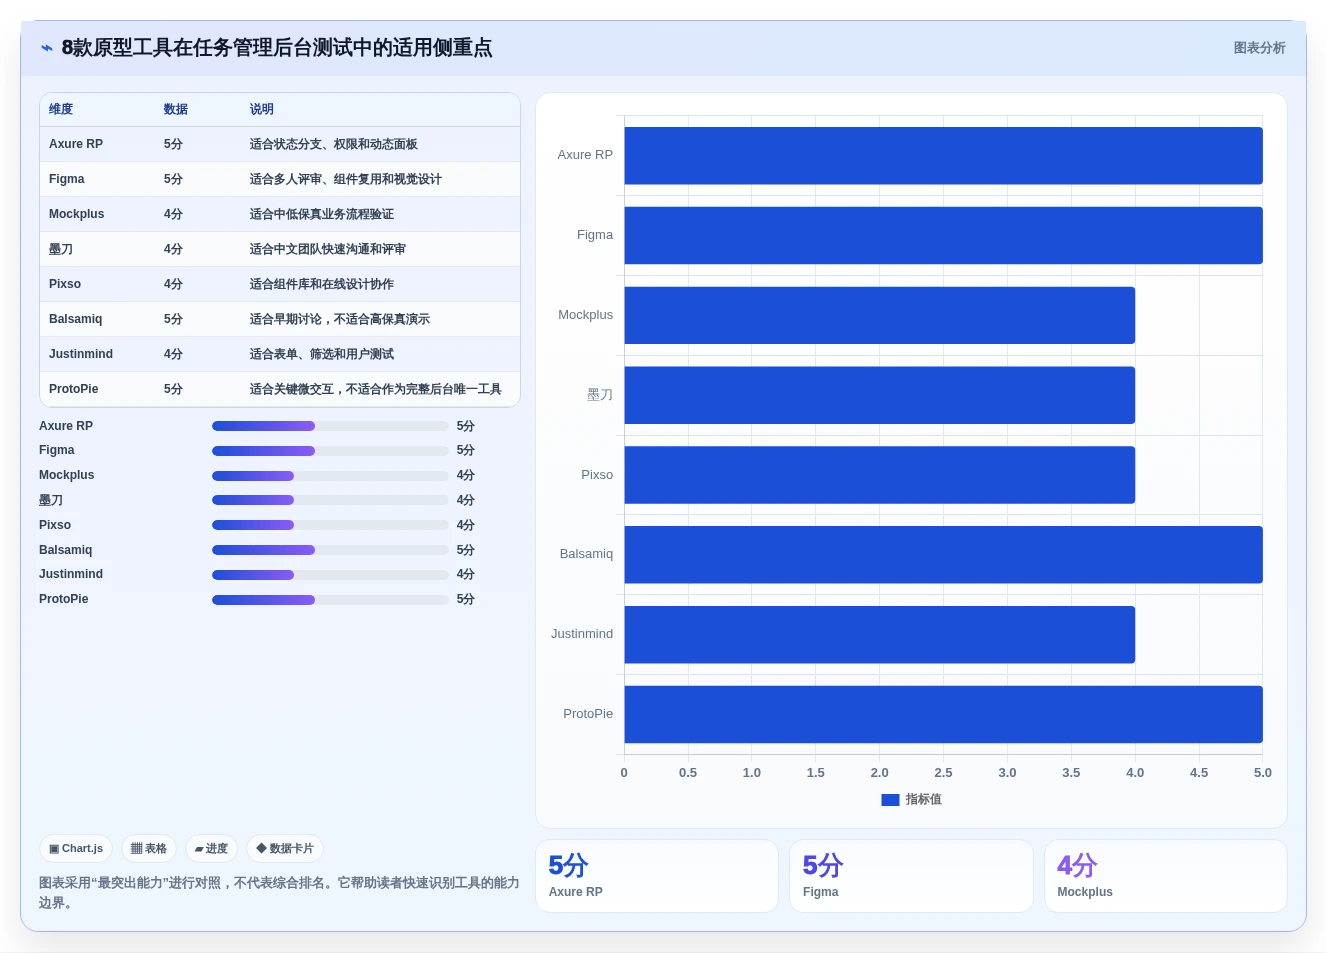
Task: Click the 墨刀 chart bar
Action: (x=879, y=395)
